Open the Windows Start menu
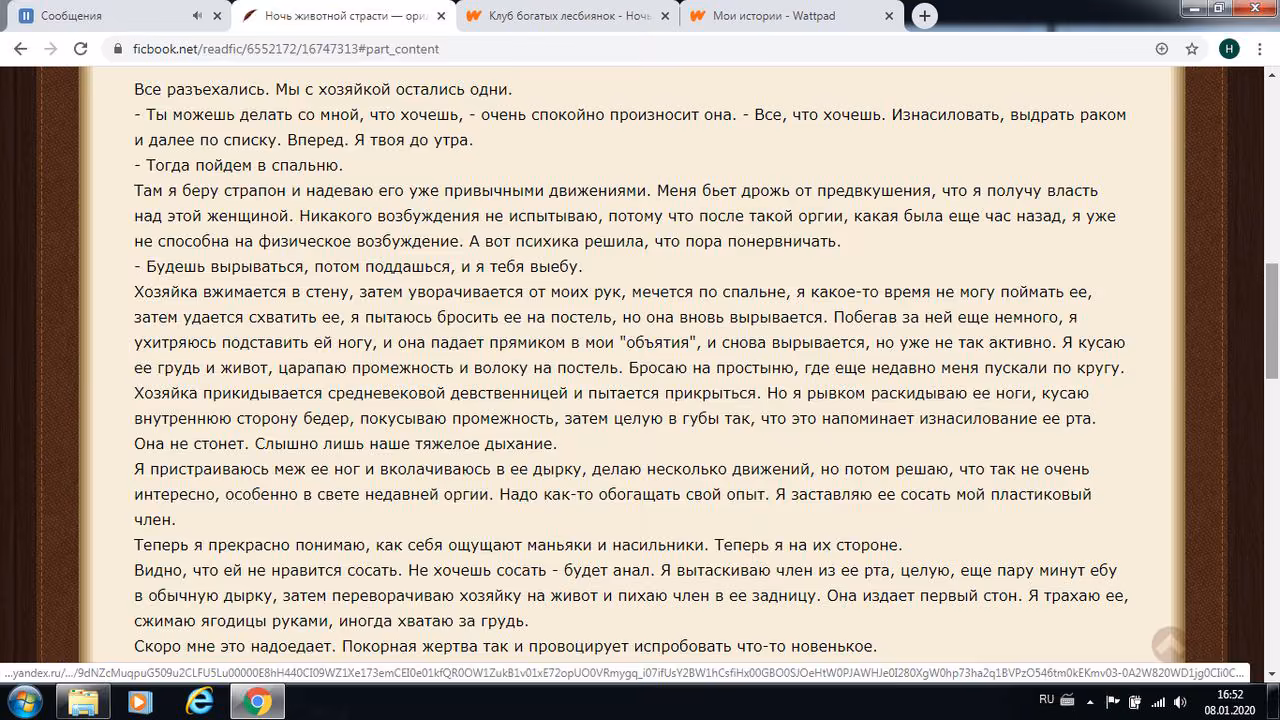The image size is (1280, 720). (x=23, y=701)
